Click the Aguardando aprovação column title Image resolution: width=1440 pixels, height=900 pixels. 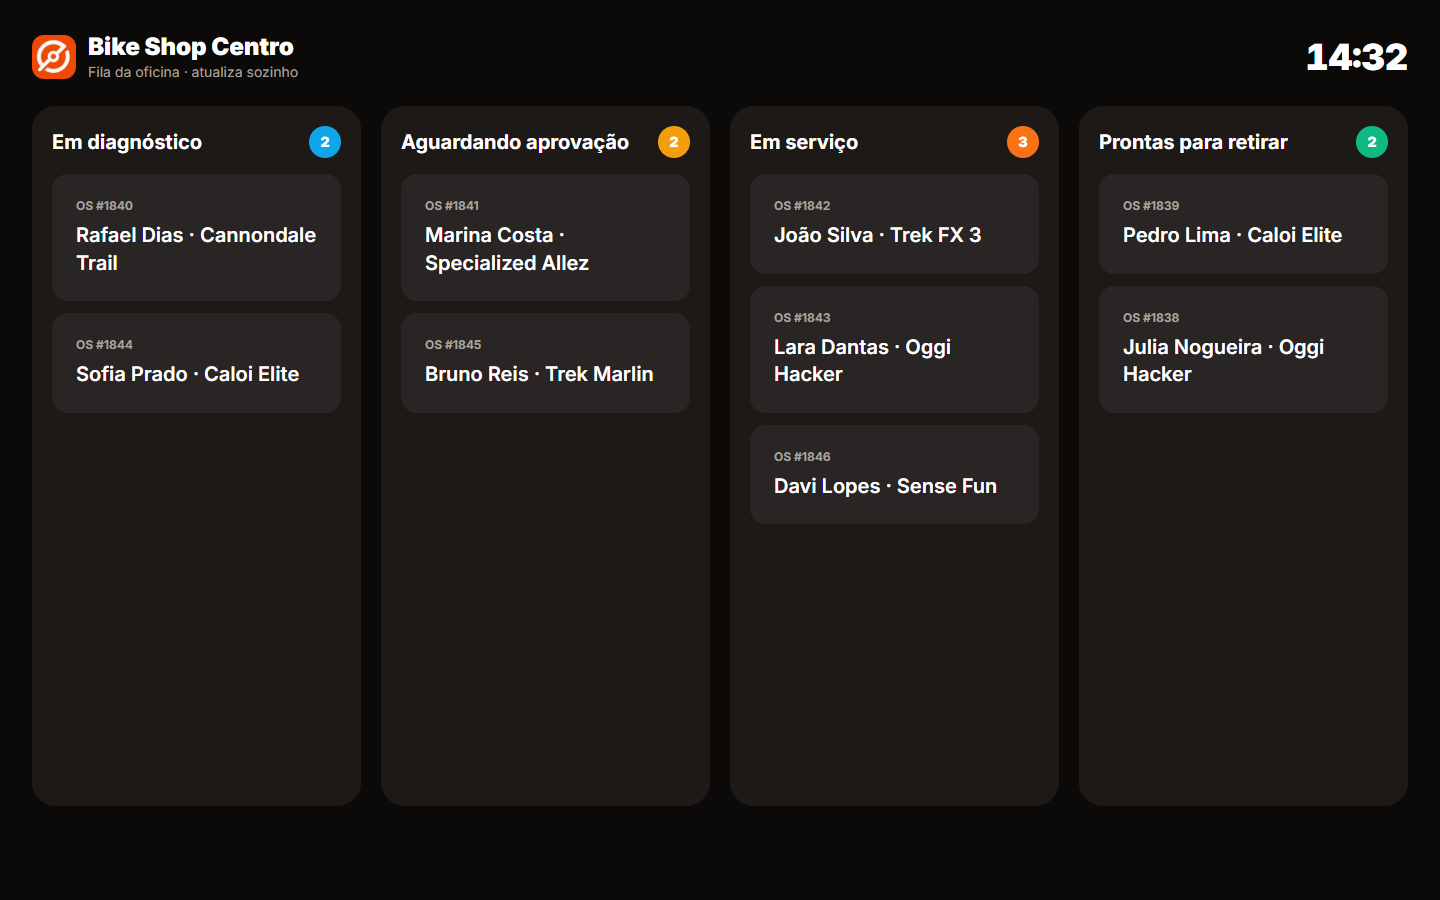click(515, 142)
